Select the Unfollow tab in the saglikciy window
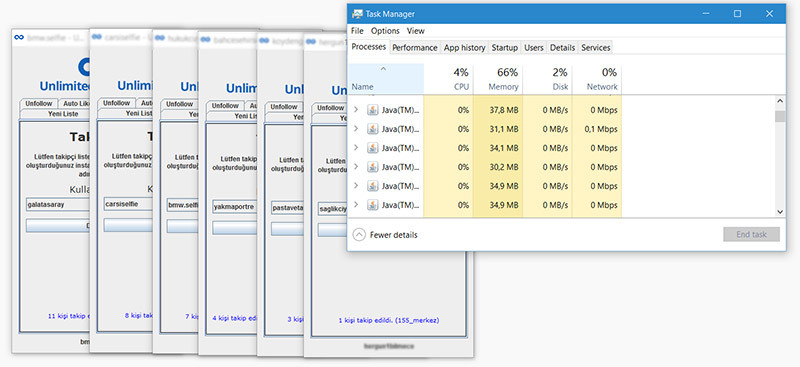 [331, 108]
